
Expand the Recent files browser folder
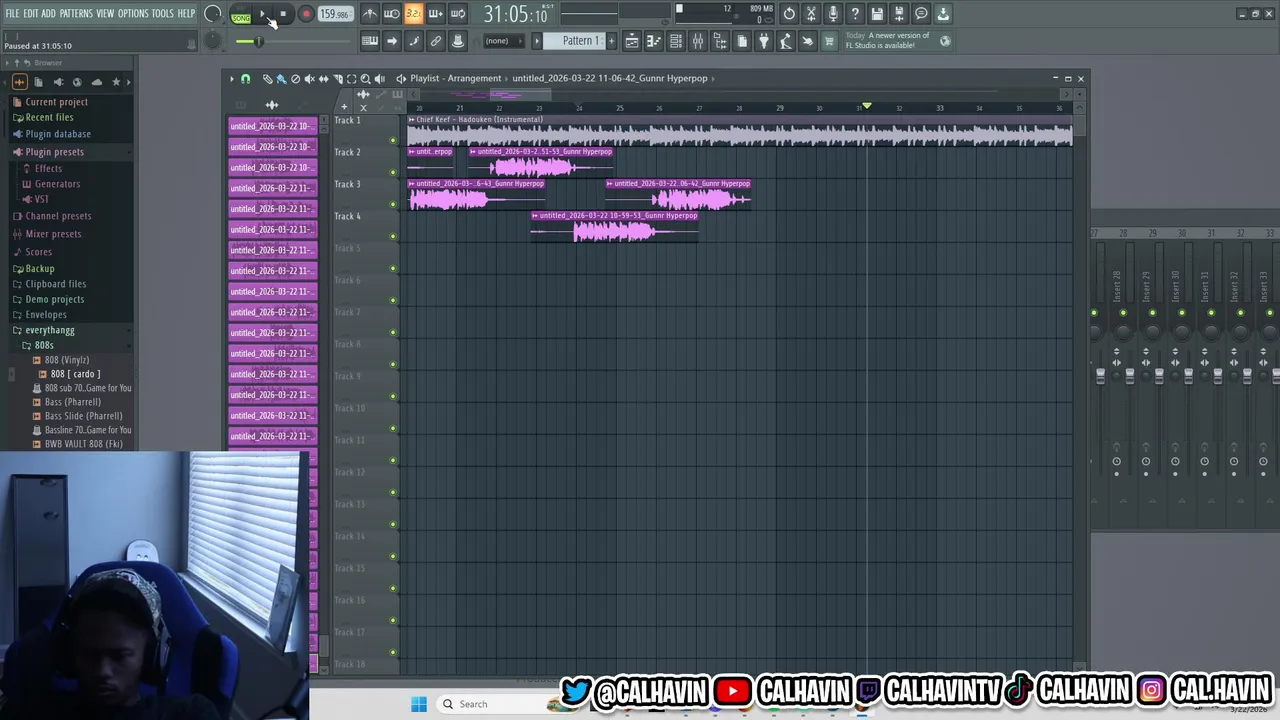click(x=49, y=117)
